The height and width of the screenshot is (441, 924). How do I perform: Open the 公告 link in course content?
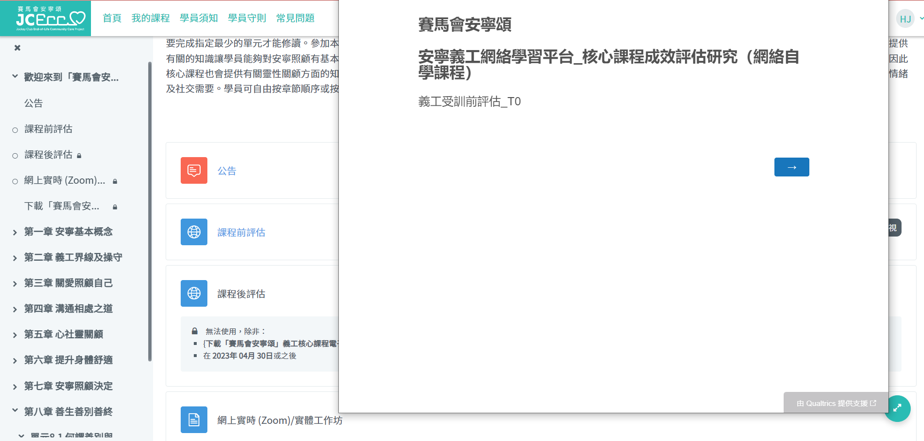(x=227, y=171)
